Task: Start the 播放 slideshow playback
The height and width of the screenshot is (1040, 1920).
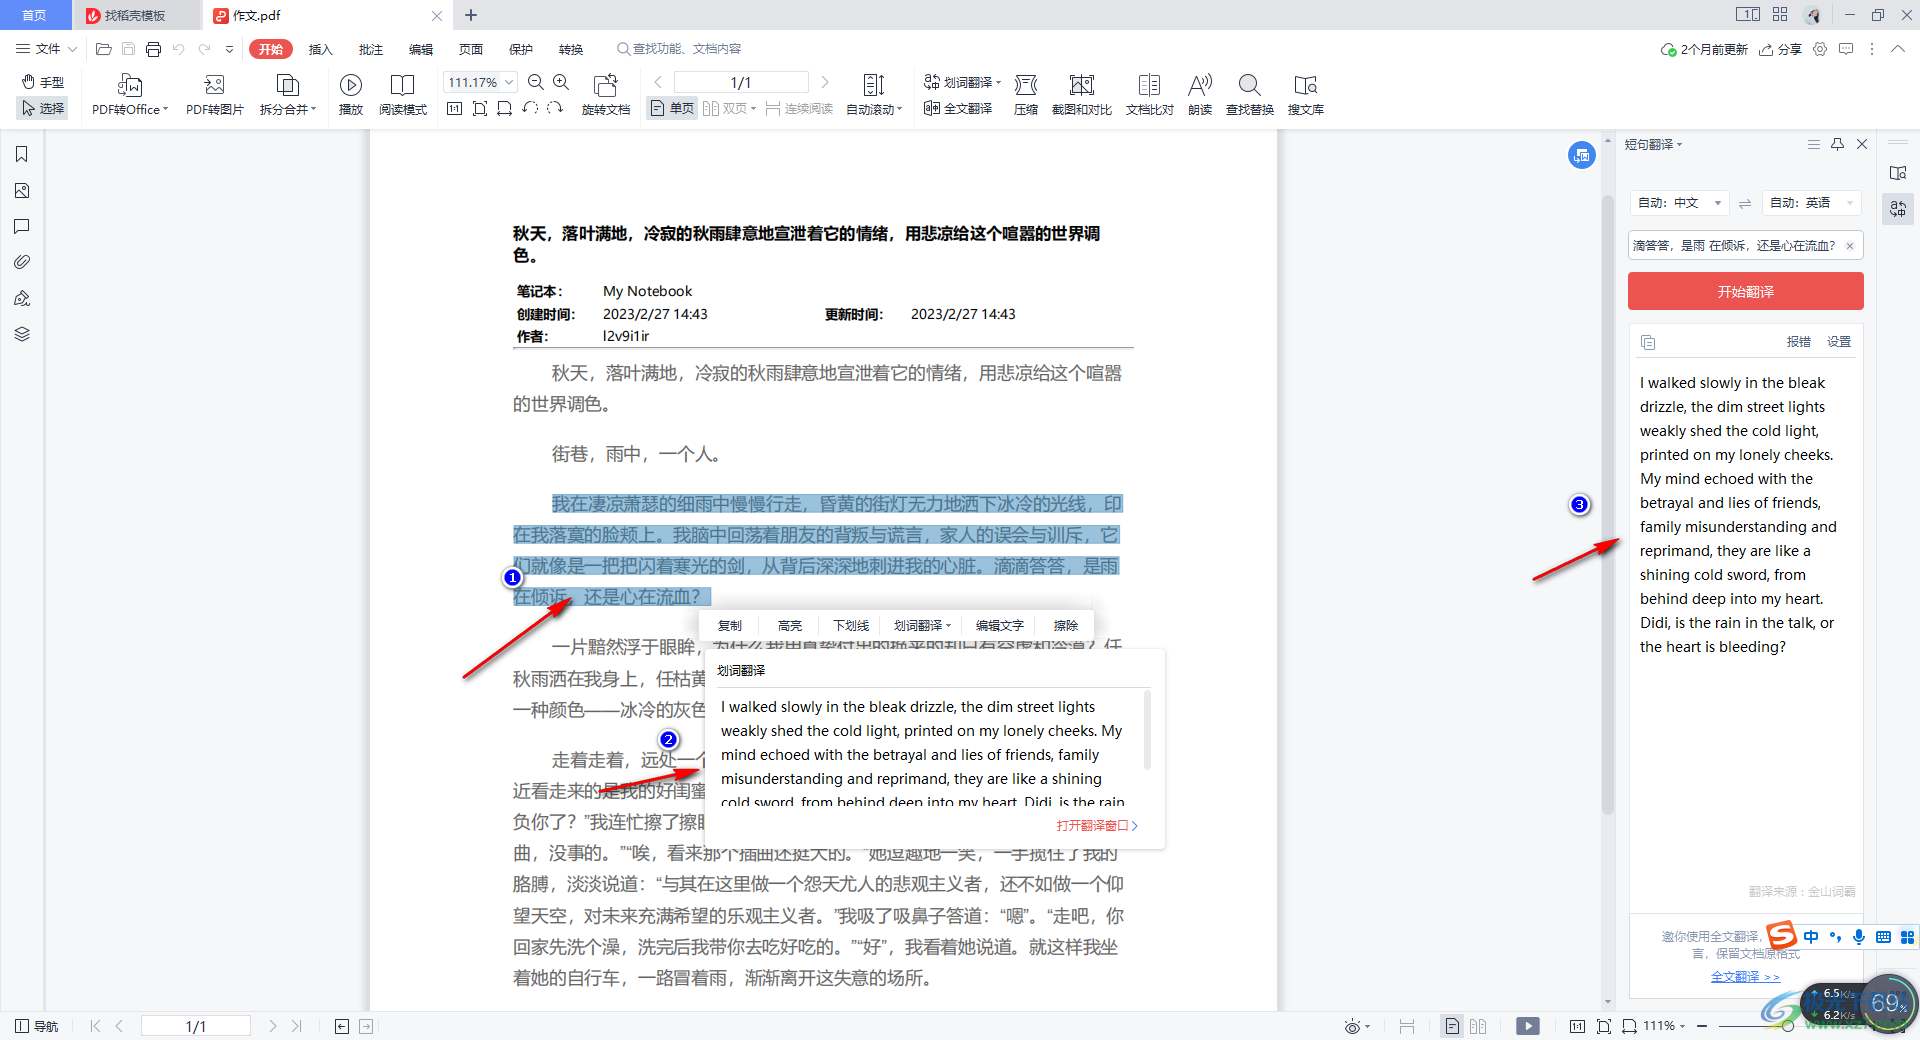Action: (x=351, y=95)
